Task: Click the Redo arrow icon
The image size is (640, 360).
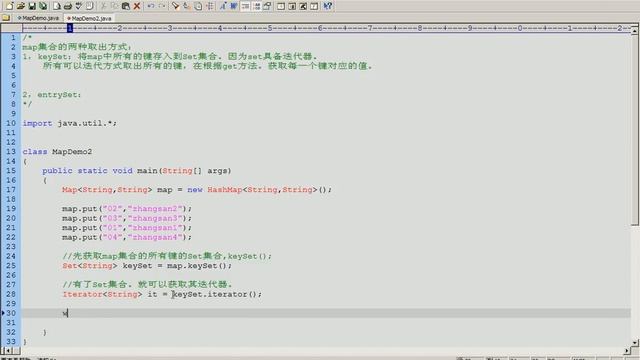Action: 162,6
